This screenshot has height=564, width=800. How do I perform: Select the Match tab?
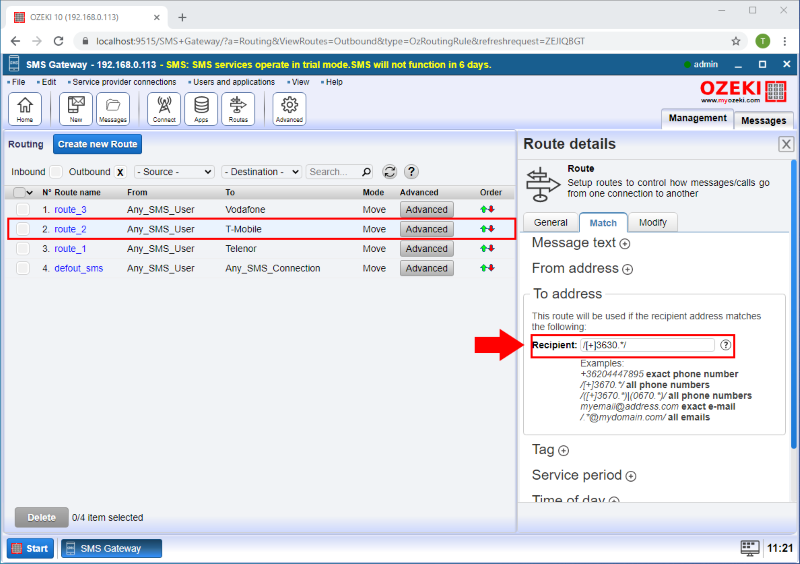[603, 223]
